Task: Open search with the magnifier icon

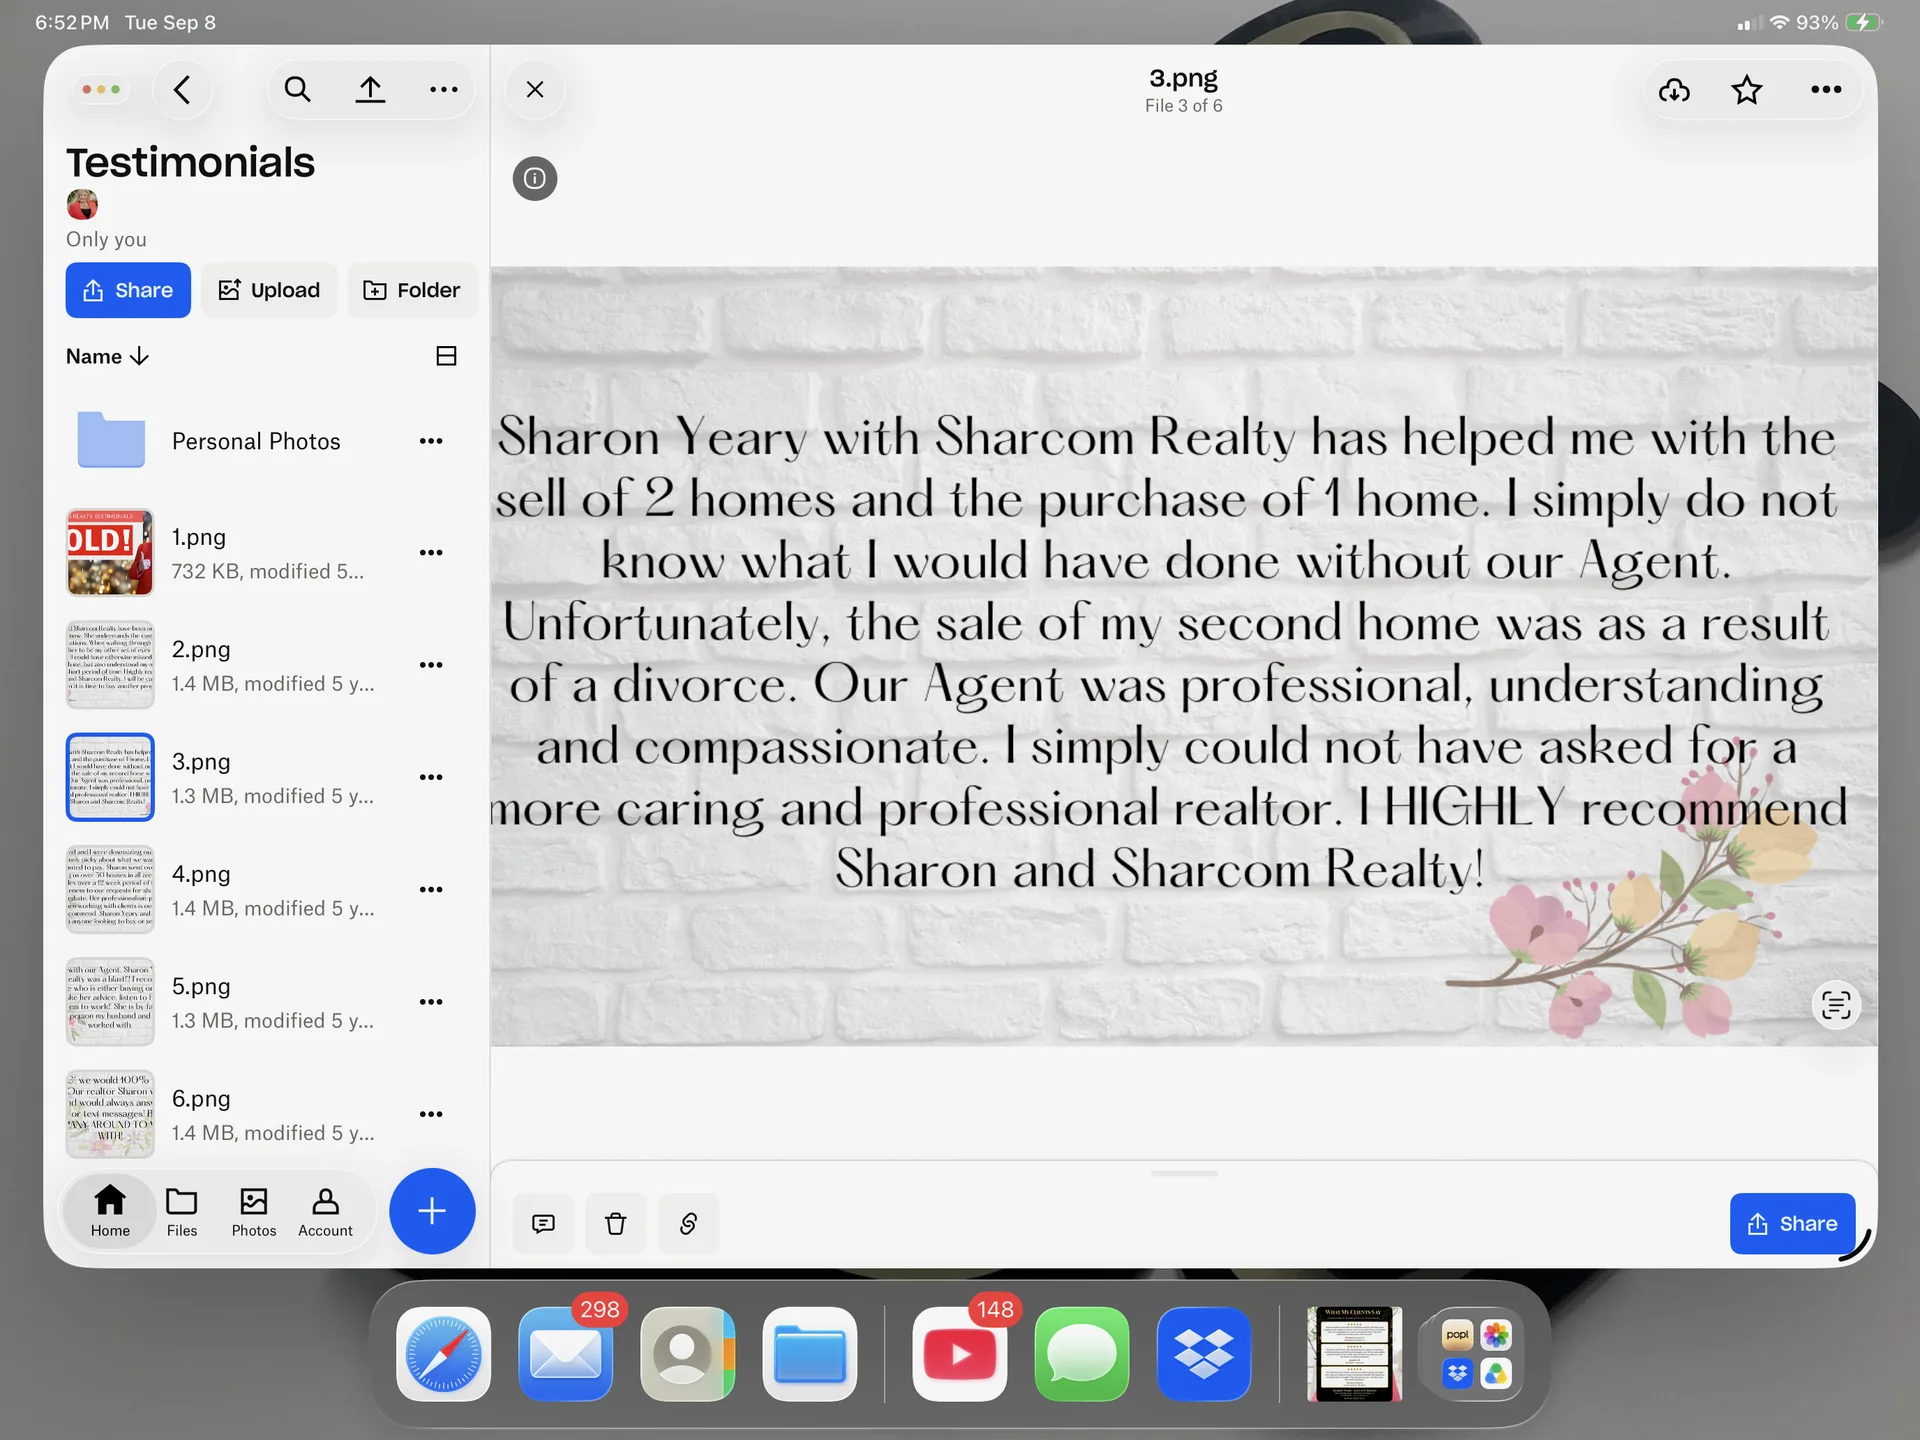Action: click(297, 90)
